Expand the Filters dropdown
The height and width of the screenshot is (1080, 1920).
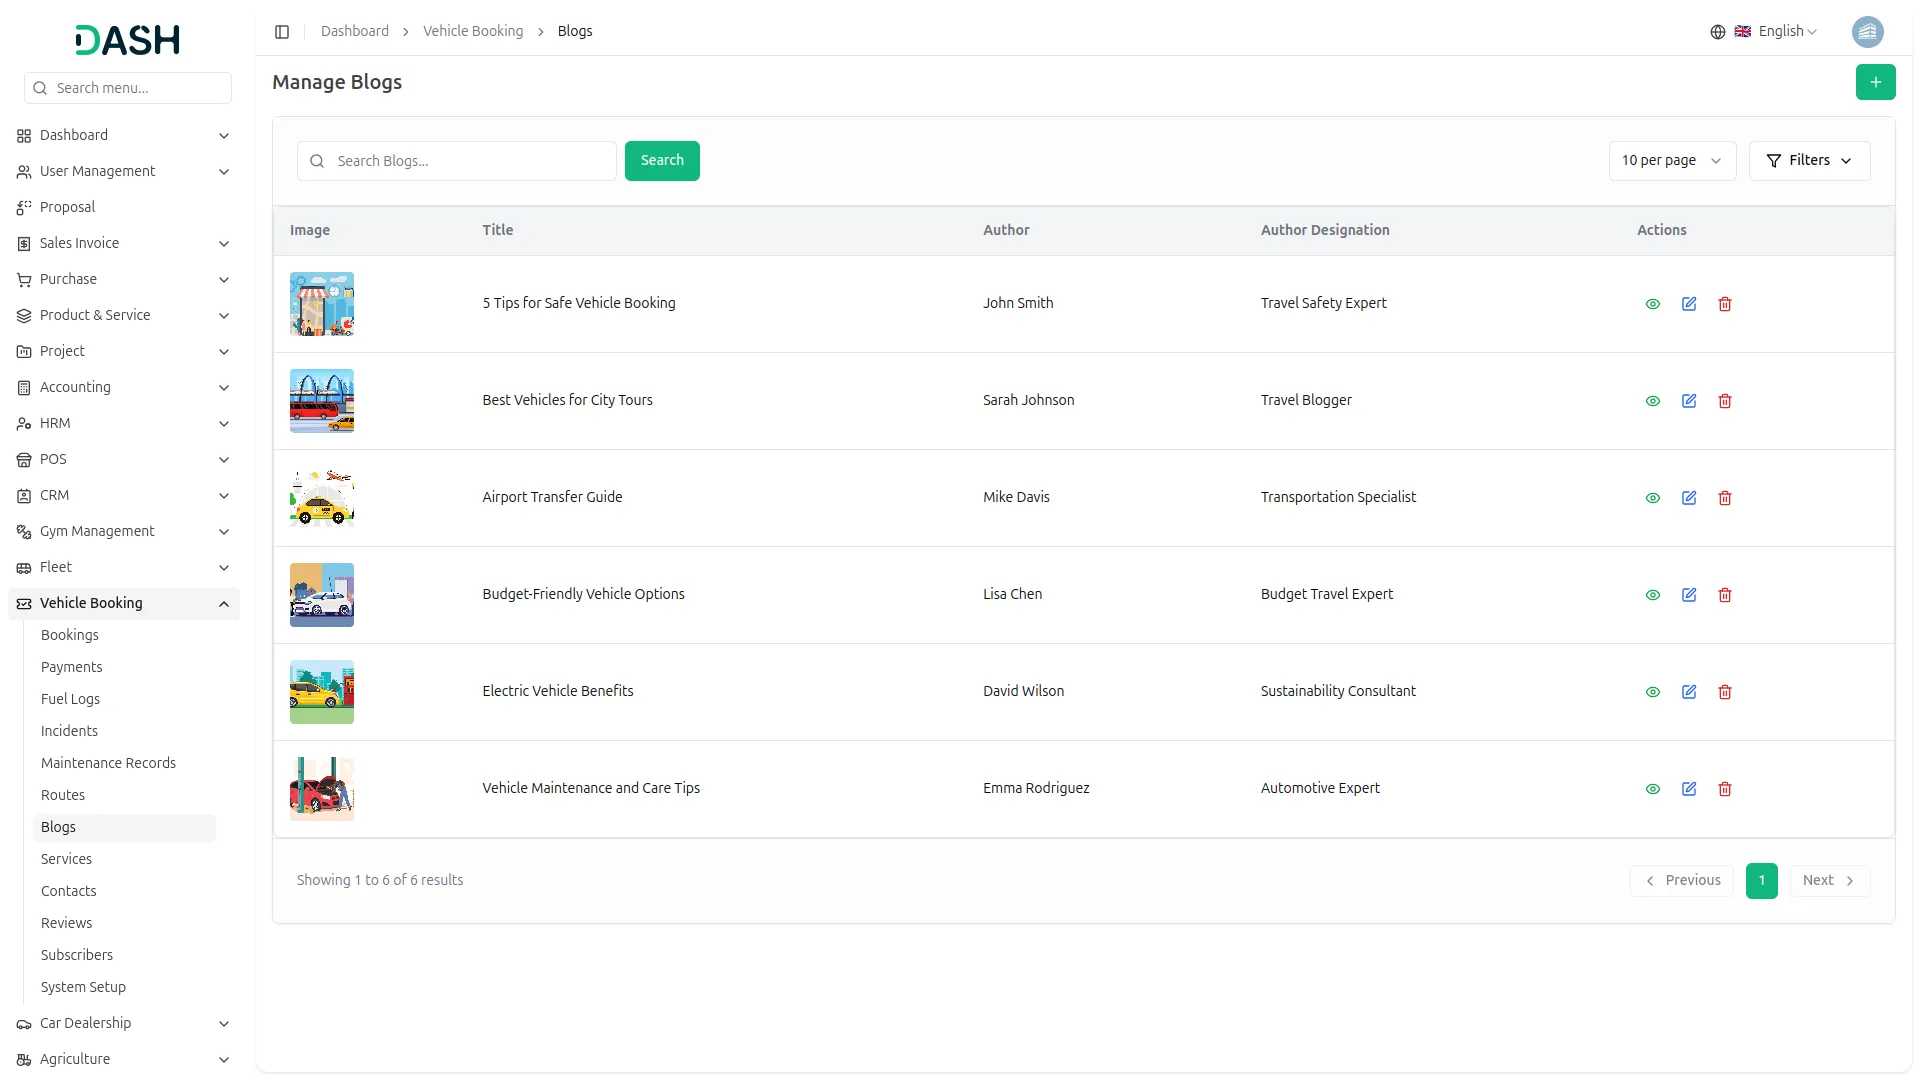click(x=1809, y=161)
